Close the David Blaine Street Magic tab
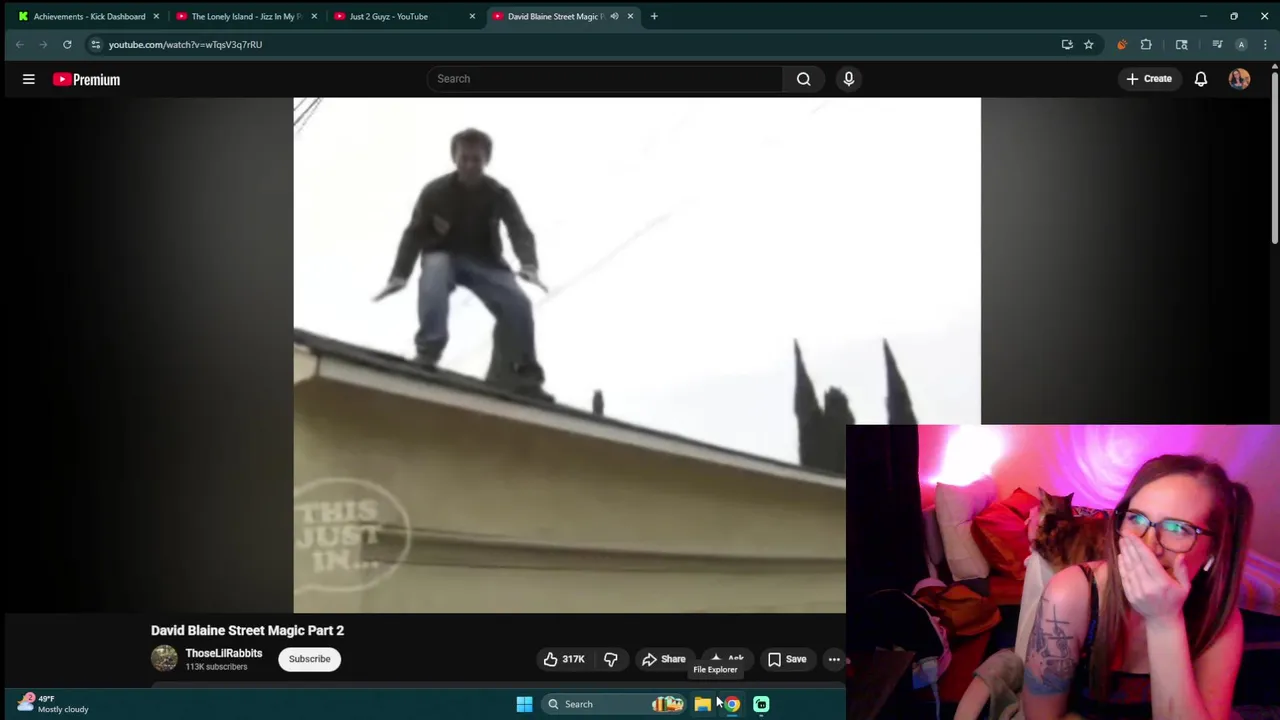1280x720 pixels. [x=630, y=16]
